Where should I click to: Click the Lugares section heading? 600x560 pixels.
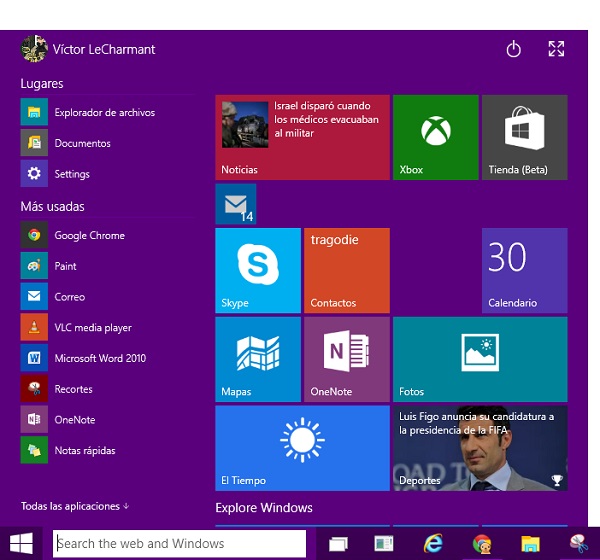[42, 84]
